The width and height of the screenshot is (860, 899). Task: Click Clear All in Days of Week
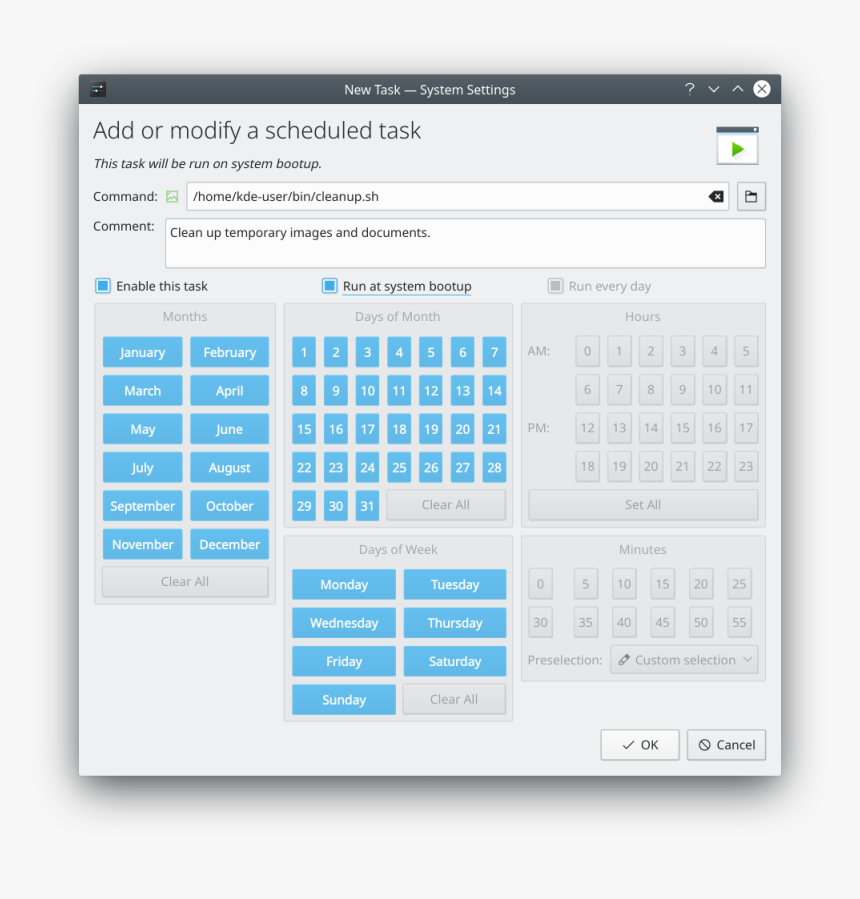(454, 699)
